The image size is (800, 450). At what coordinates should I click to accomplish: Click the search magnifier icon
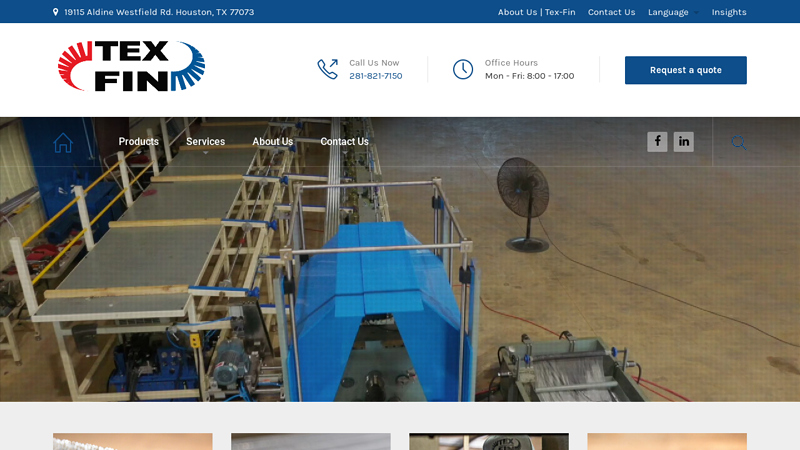coord(738,142)
